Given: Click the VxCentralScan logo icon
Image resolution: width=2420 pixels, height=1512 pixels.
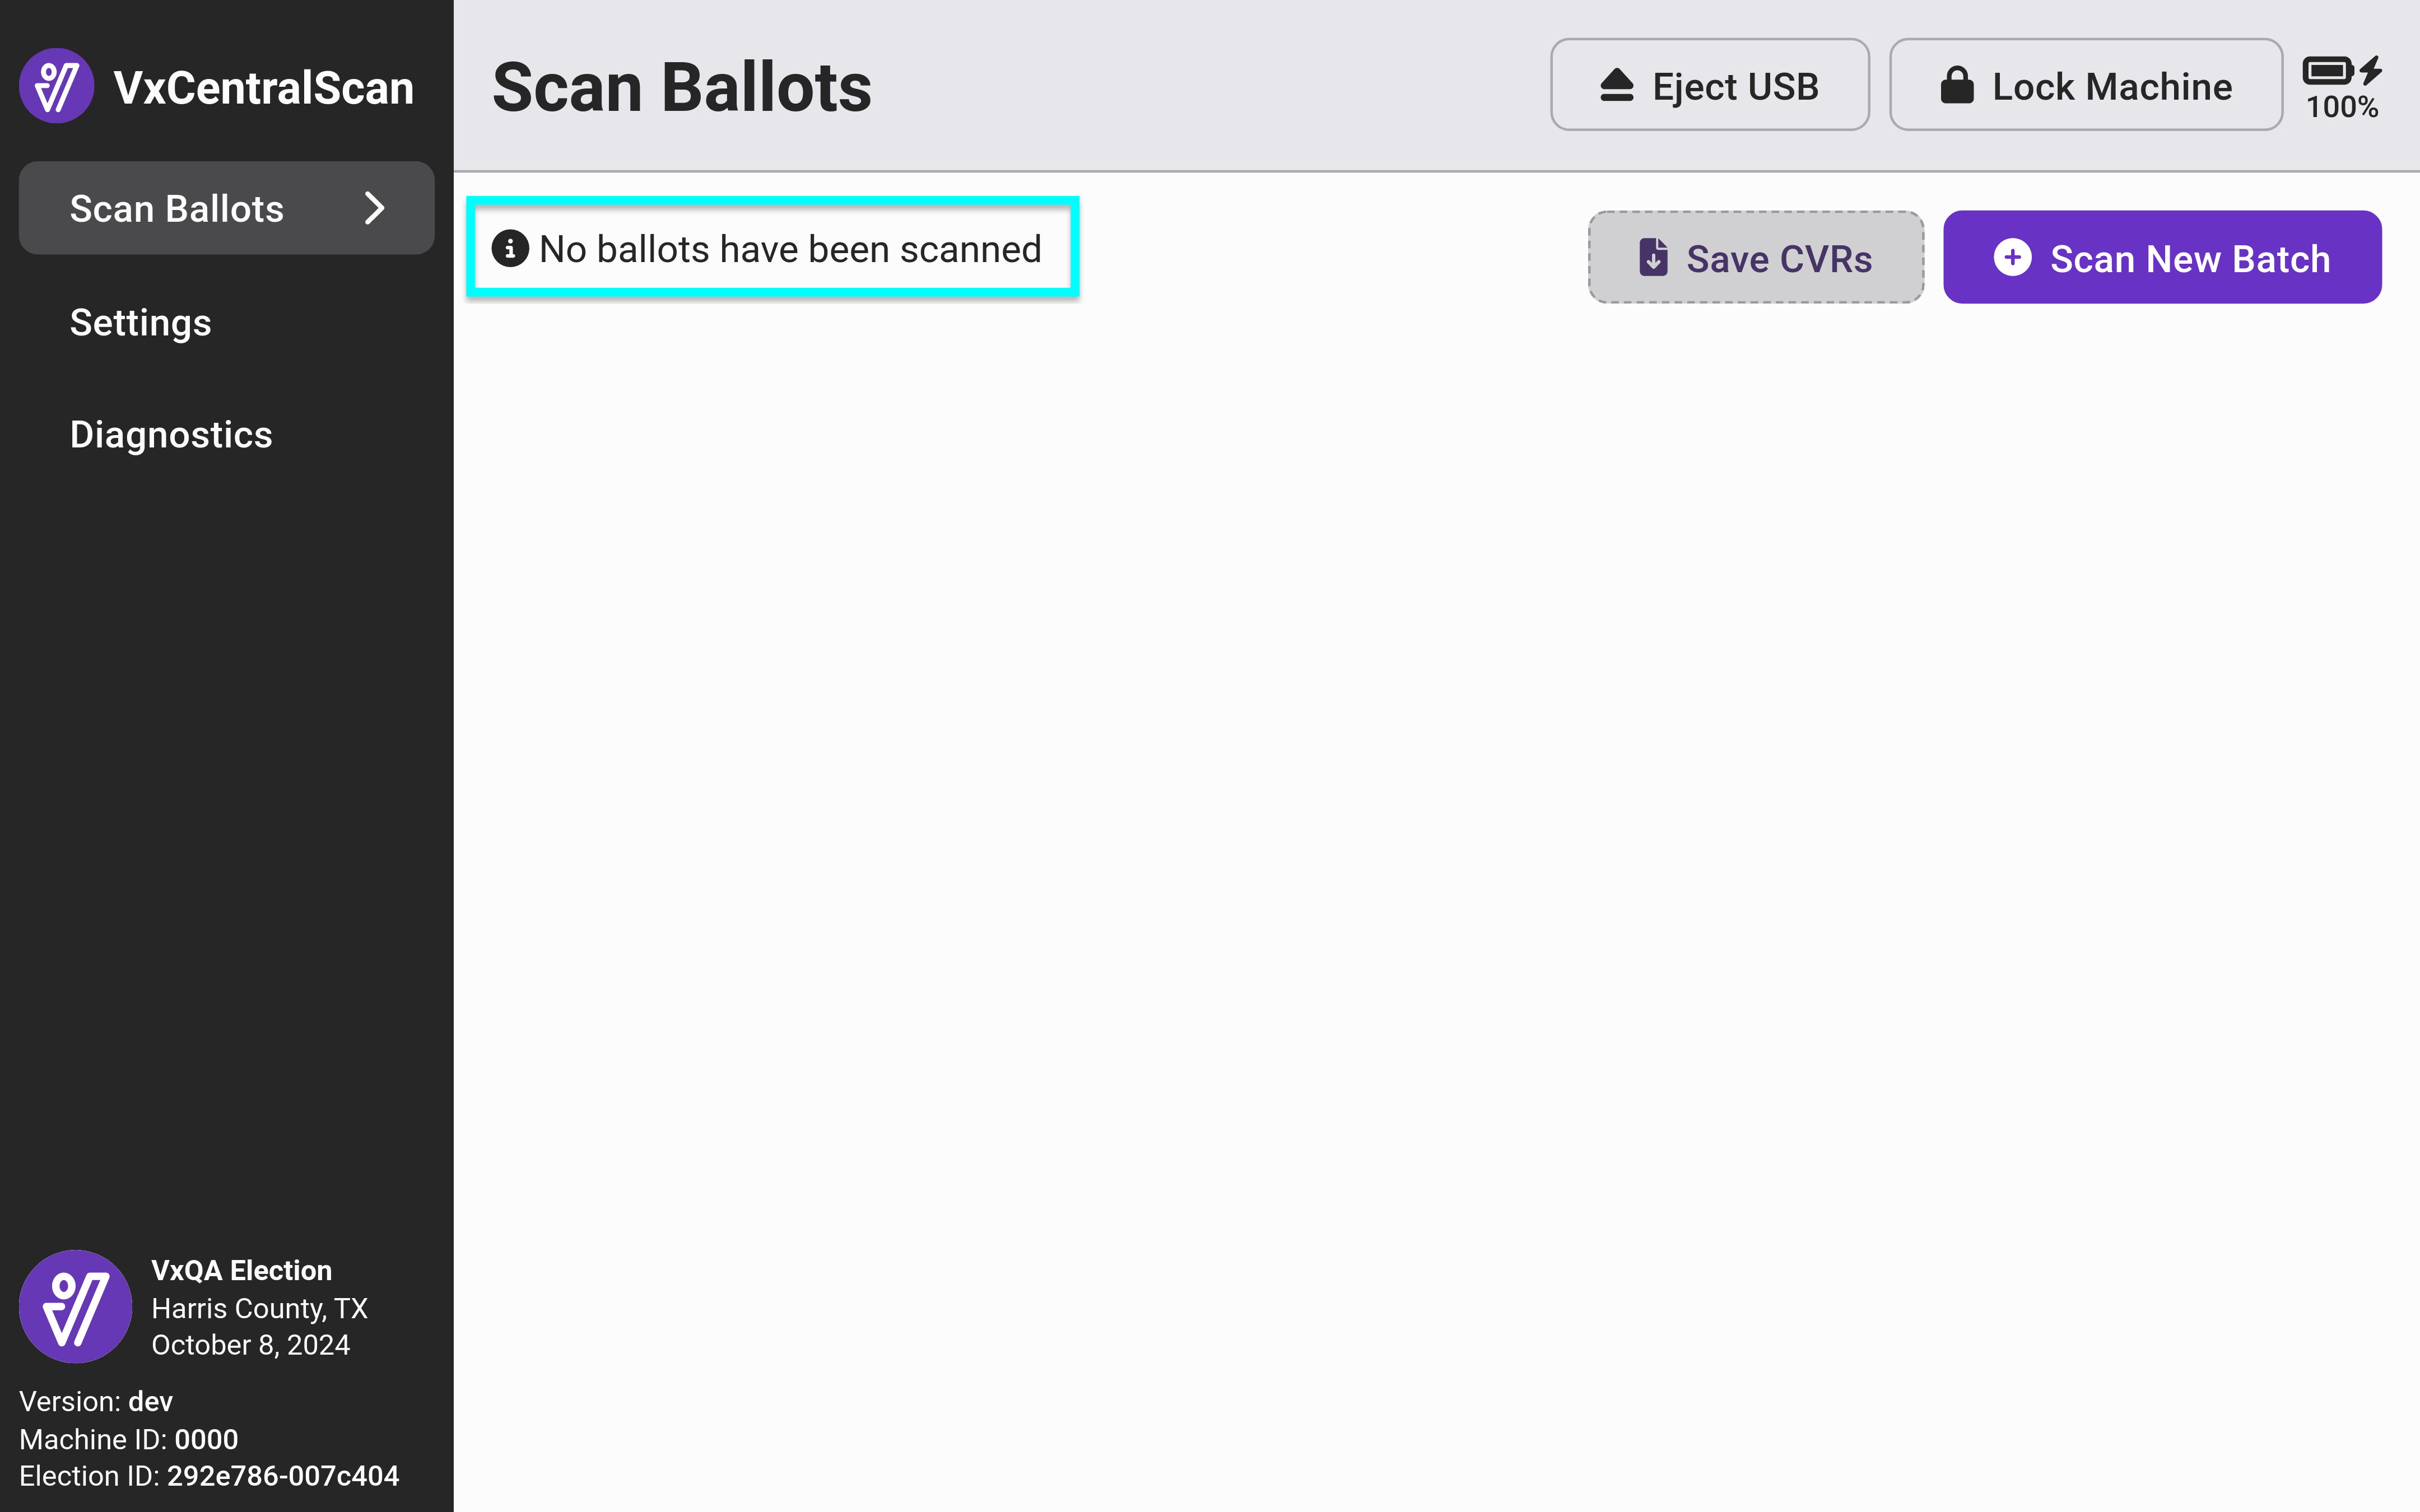Looking at the screenshot, I should pyautogui.click(x=57, y=86).
